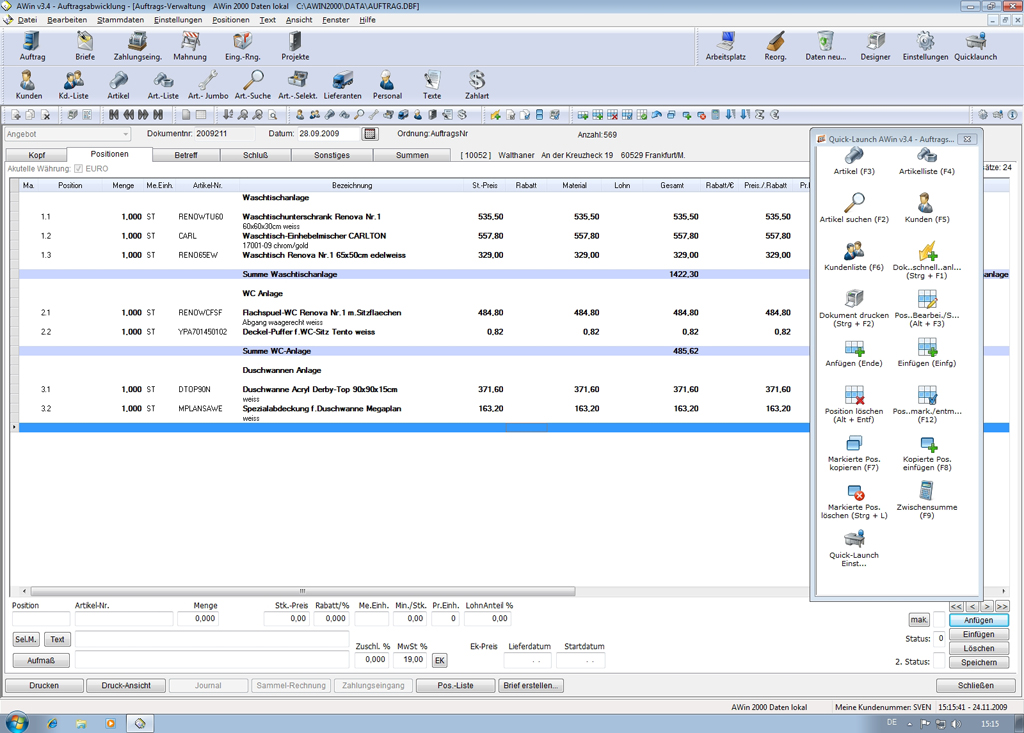Screen dimensions: 1024x733
Task: Toggle the EURO currency checkbox
Action: click(79, 169)
